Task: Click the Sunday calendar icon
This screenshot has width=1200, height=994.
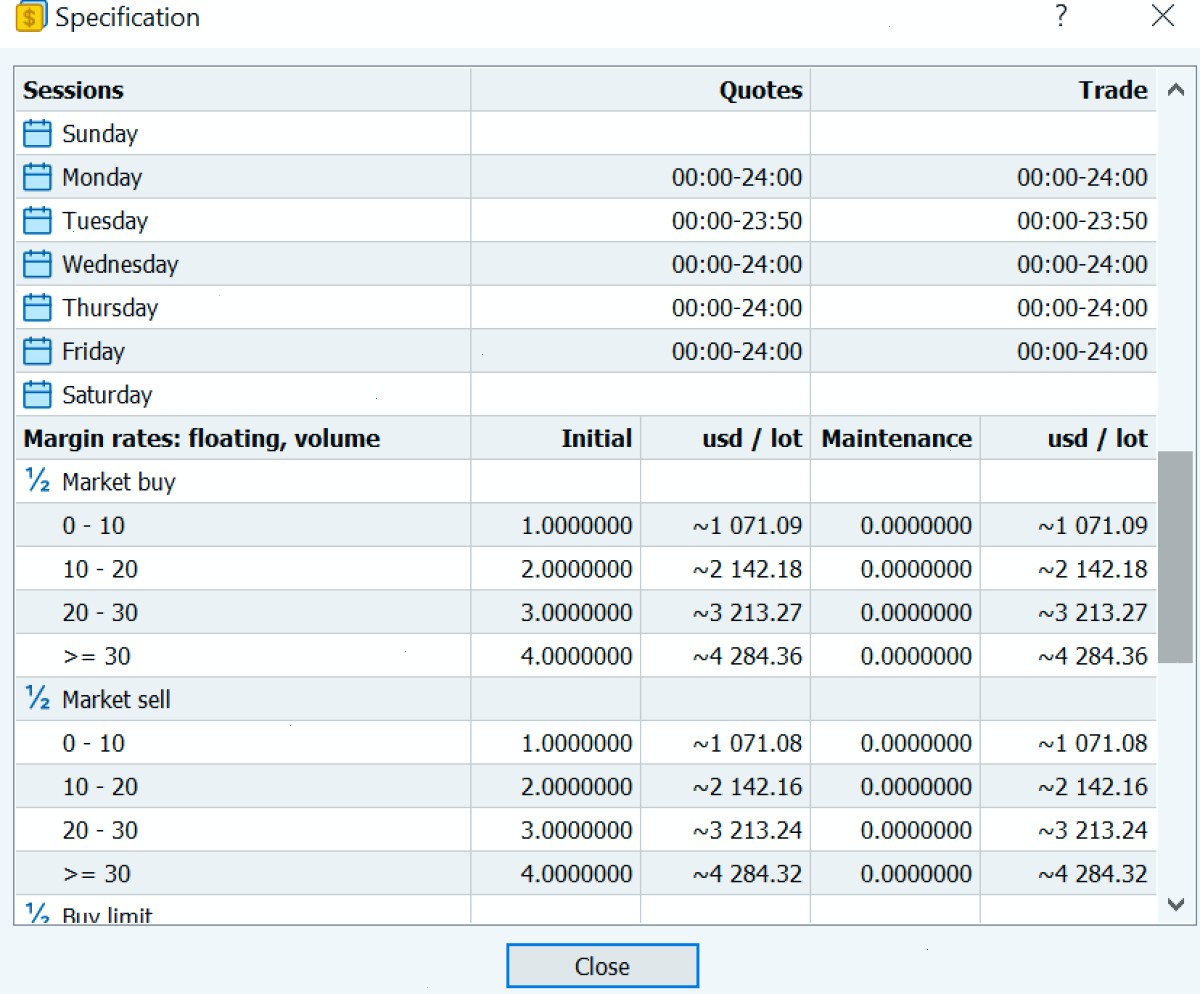Action: click(37, 133)
